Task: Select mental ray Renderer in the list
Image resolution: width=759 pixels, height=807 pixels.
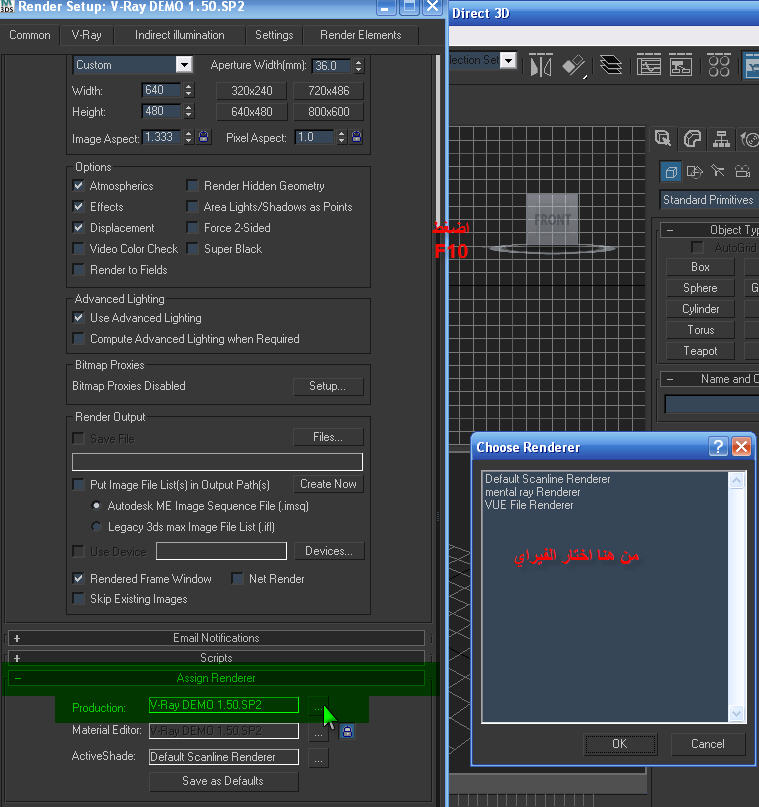Action: (533, 492)
